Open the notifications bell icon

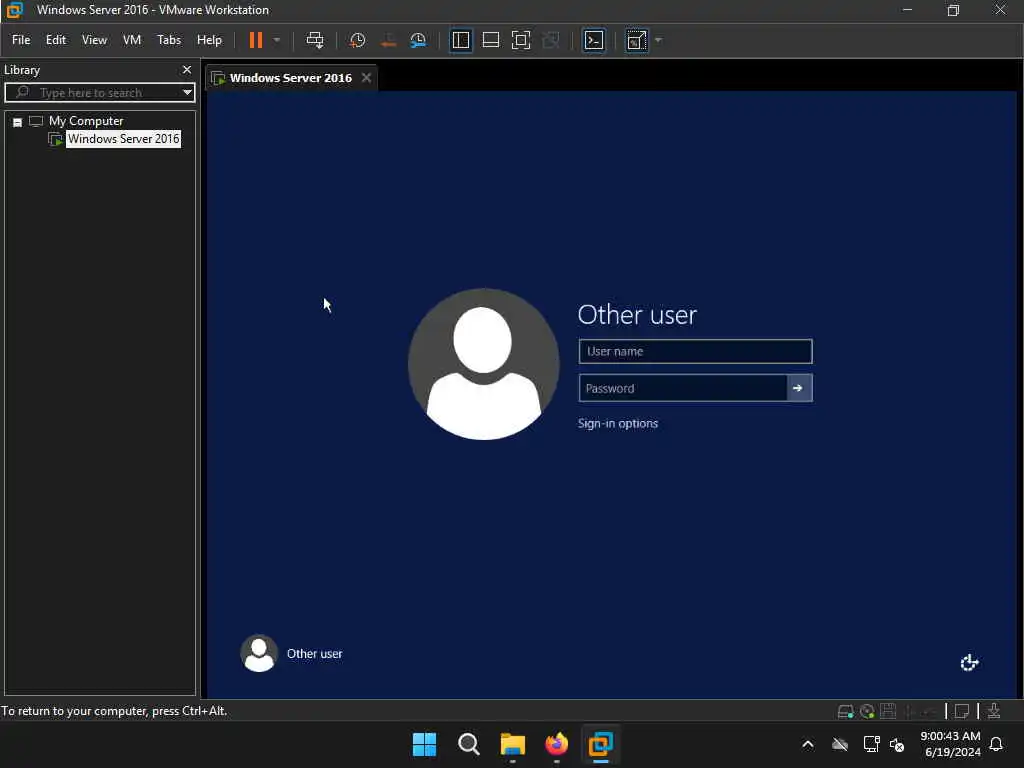click(x=996, y=744)
